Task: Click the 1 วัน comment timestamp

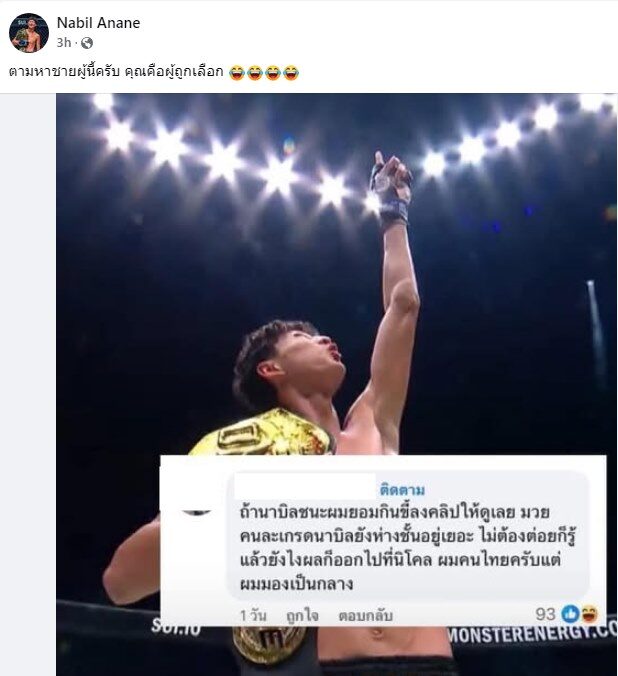Action: [x=253, y=616]
